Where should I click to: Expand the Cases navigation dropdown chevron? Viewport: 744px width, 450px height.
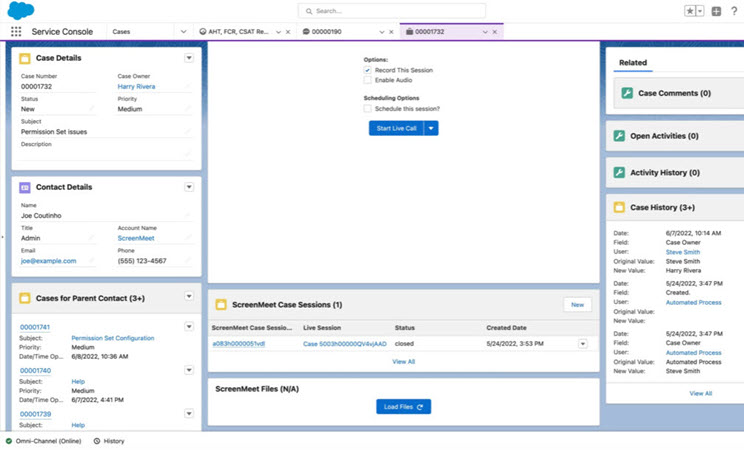(184, 32)
